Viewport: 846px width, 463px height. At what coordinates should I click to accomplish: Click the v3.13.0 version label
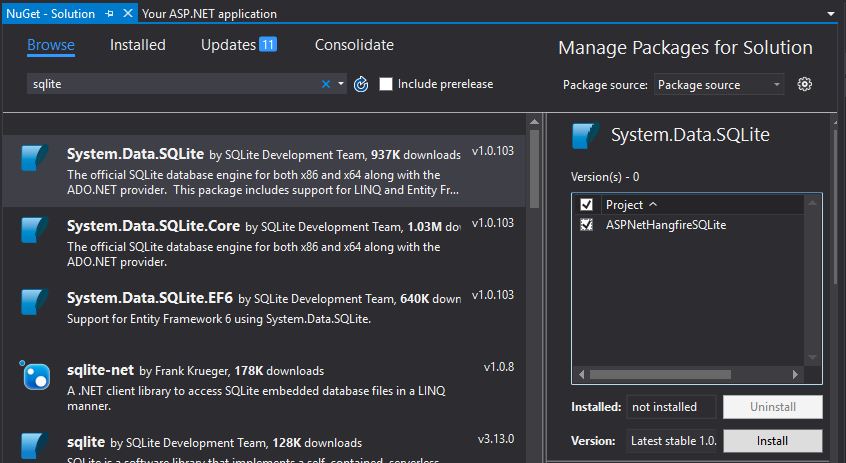pyautogui.click(x=496, y=439)
